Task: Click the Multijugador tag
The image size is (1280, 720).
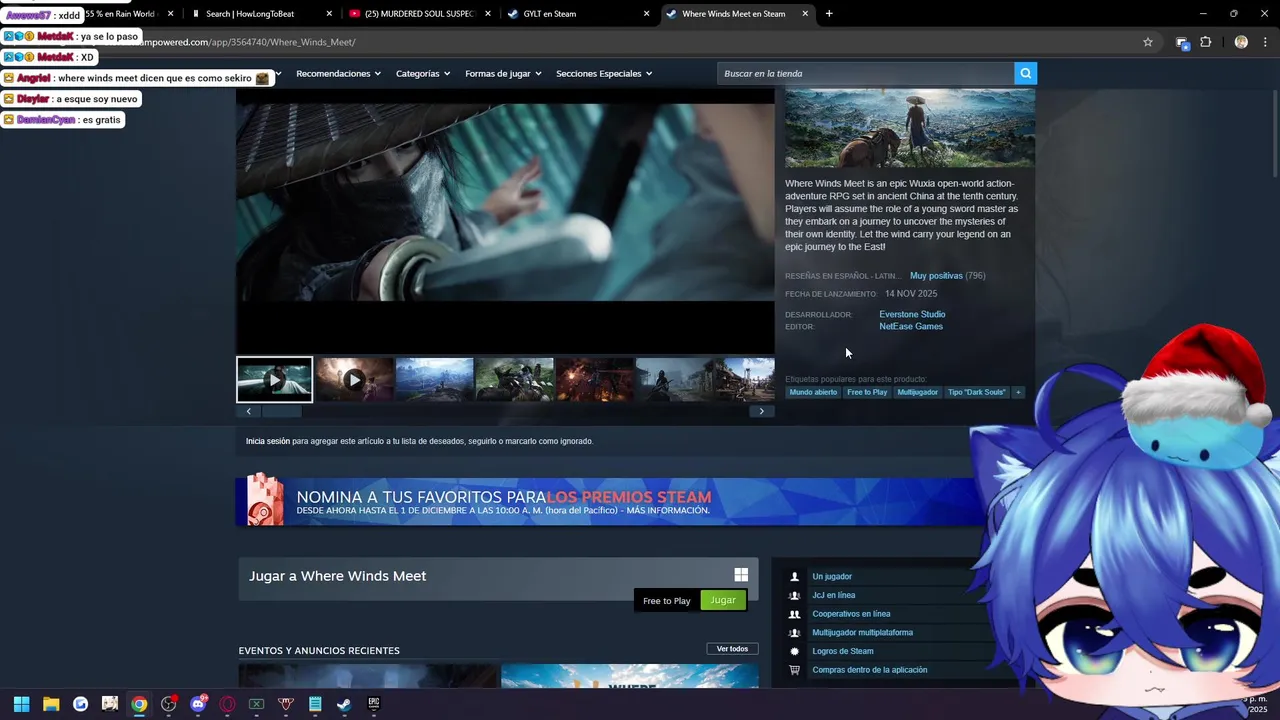Action: [917, 392]
